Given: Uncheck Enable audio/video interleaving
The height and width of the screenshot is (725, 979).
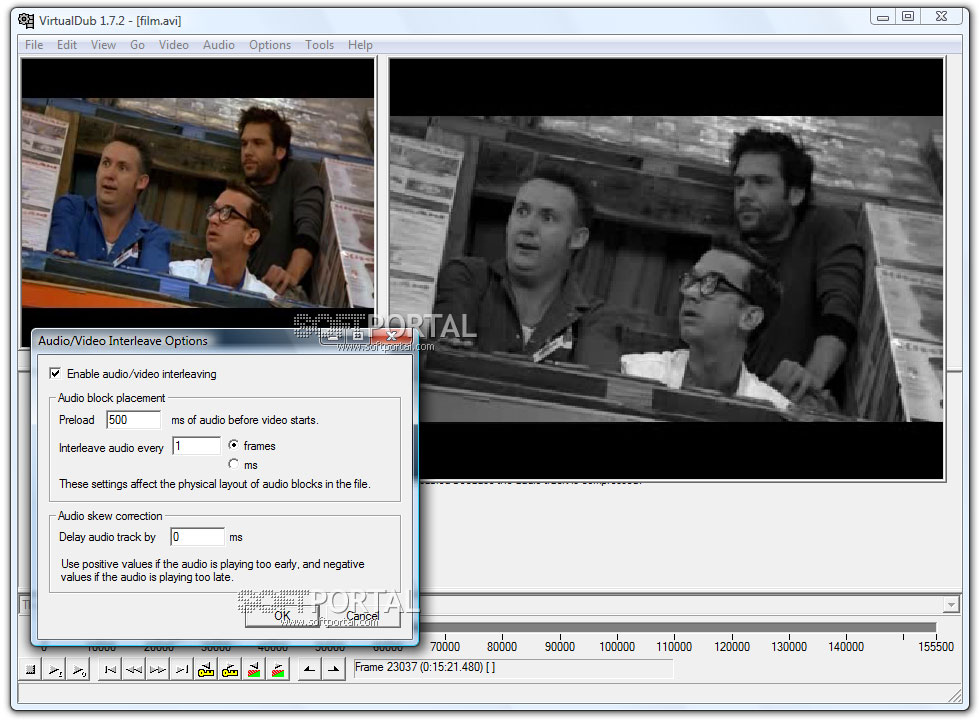Looking at the screenshot, I should [x=55, y=374].
